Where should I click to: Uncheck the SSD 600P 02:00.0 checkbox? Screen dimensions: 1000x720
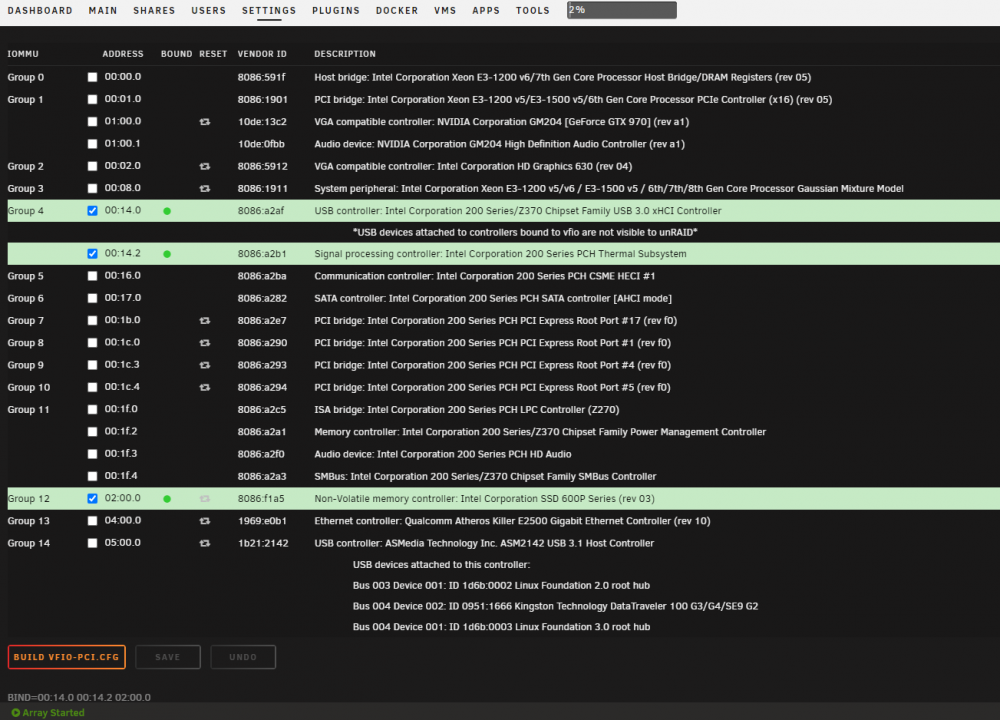tap(92, 499)
